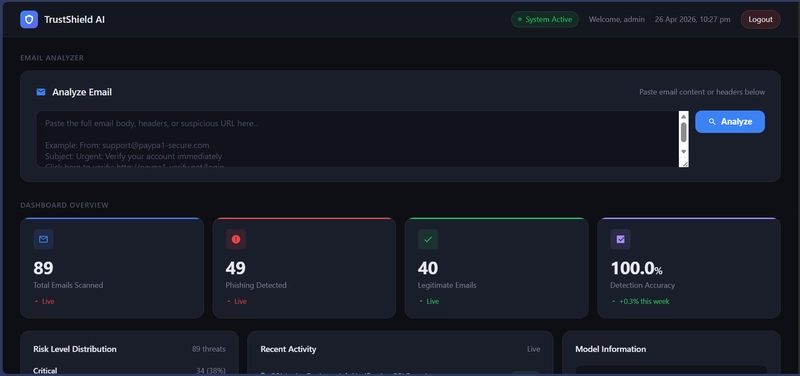Click the DASHBOARD OVERVIEW section label
The width and height of the screenshot is (800, 376).
click(x=64, y=205)
